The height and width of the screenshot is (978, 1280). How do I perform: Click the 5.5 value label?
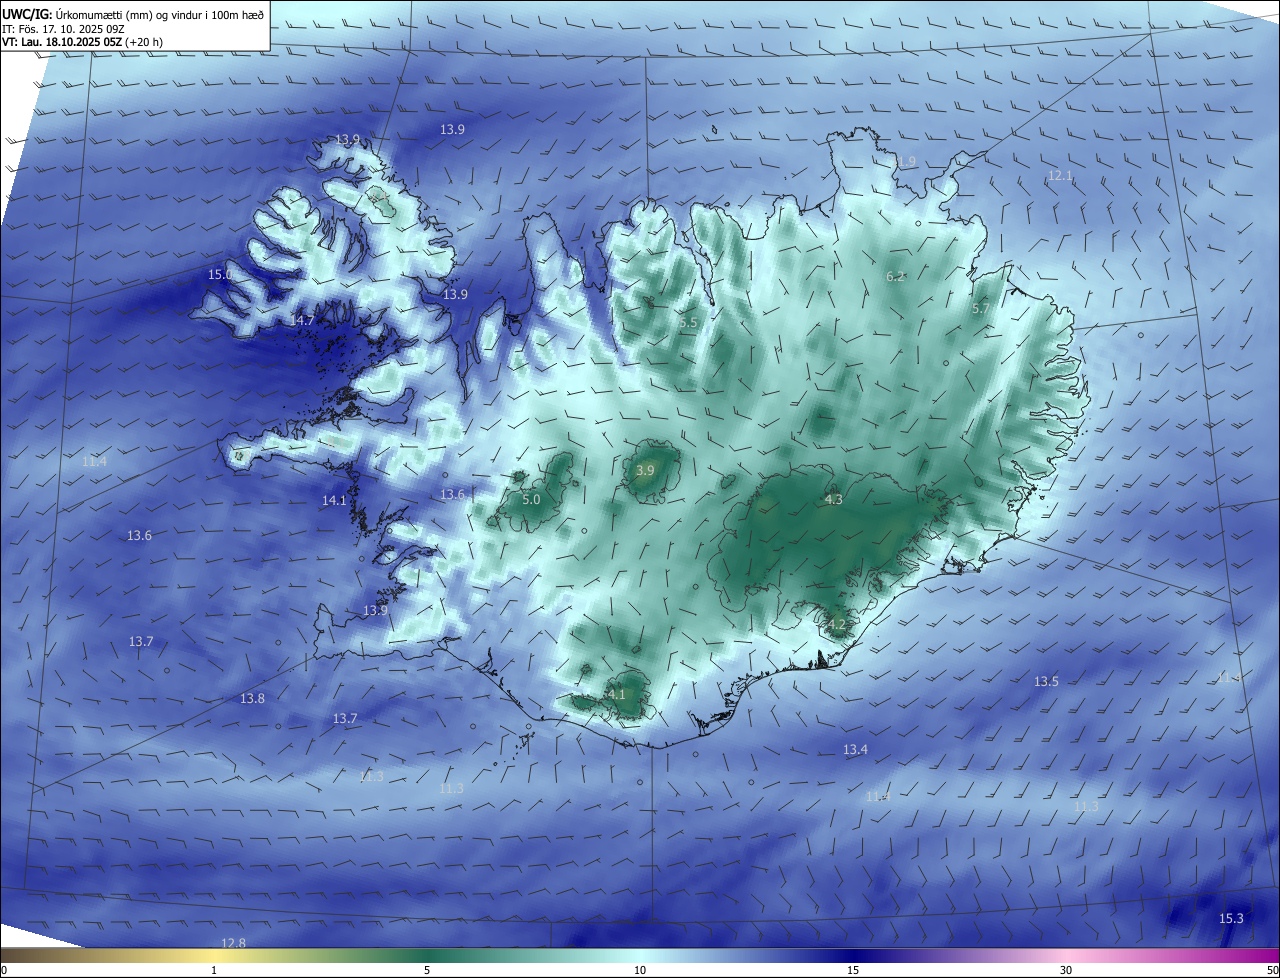[x=688, y=322]
